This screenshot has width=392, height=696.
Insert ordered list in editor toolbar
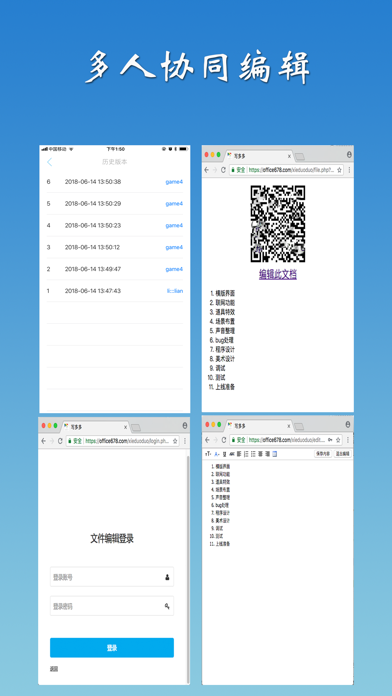tap(246, 454)
